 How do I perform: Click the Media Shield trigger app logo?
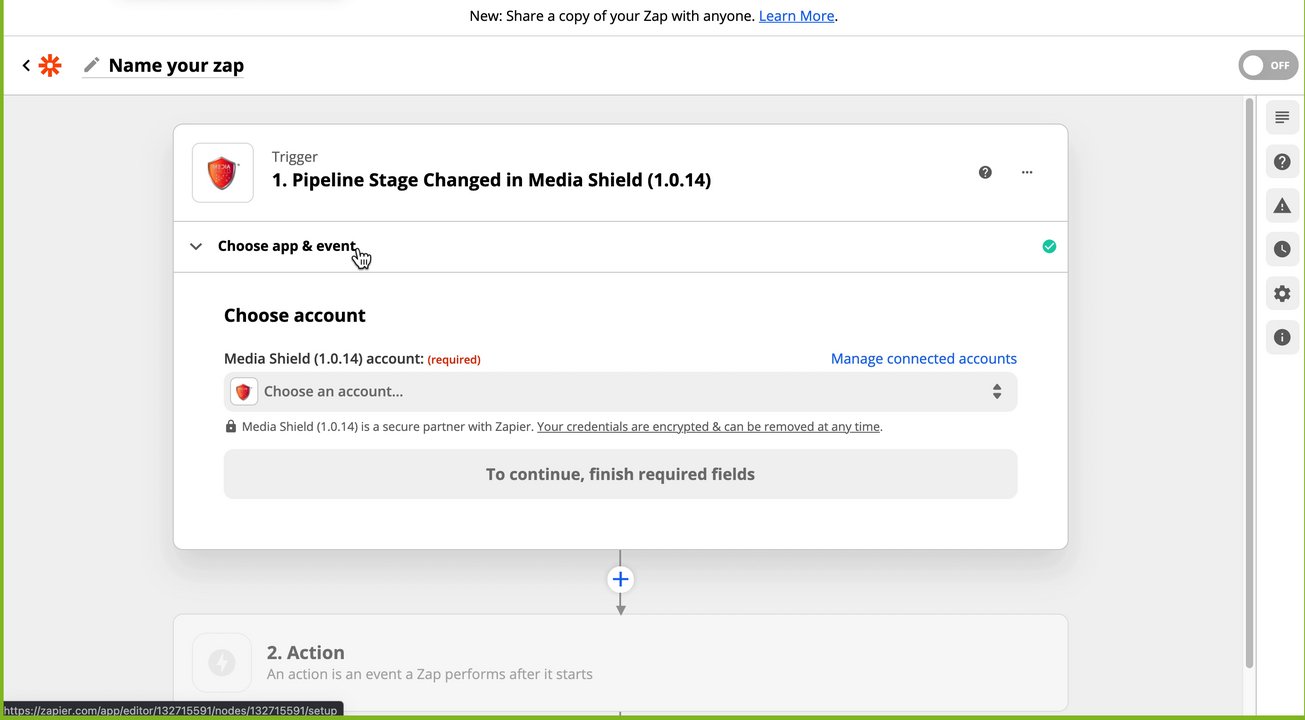(222, 173)
